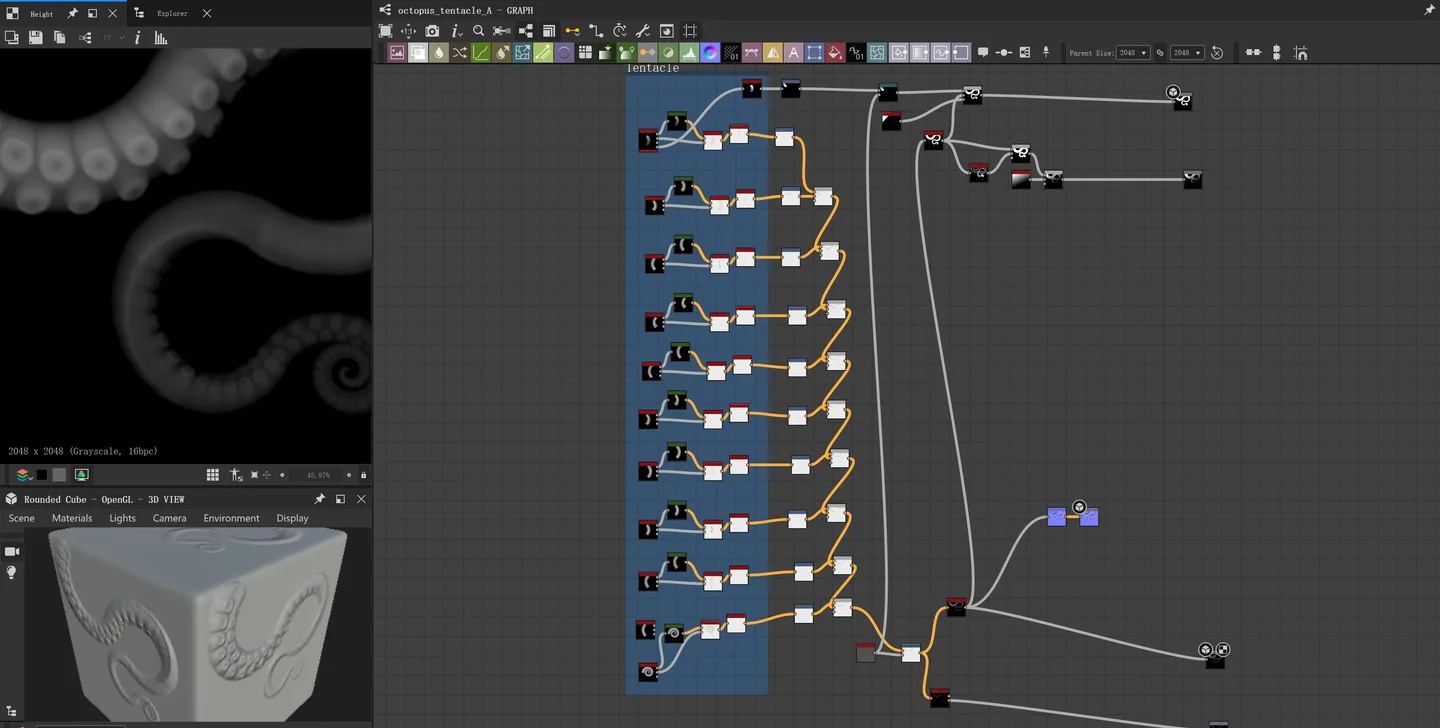The width and height of the screenshot is (1440, 728).
Task: Toggle the 3D view camera icon
Action: tap(12, 551)
